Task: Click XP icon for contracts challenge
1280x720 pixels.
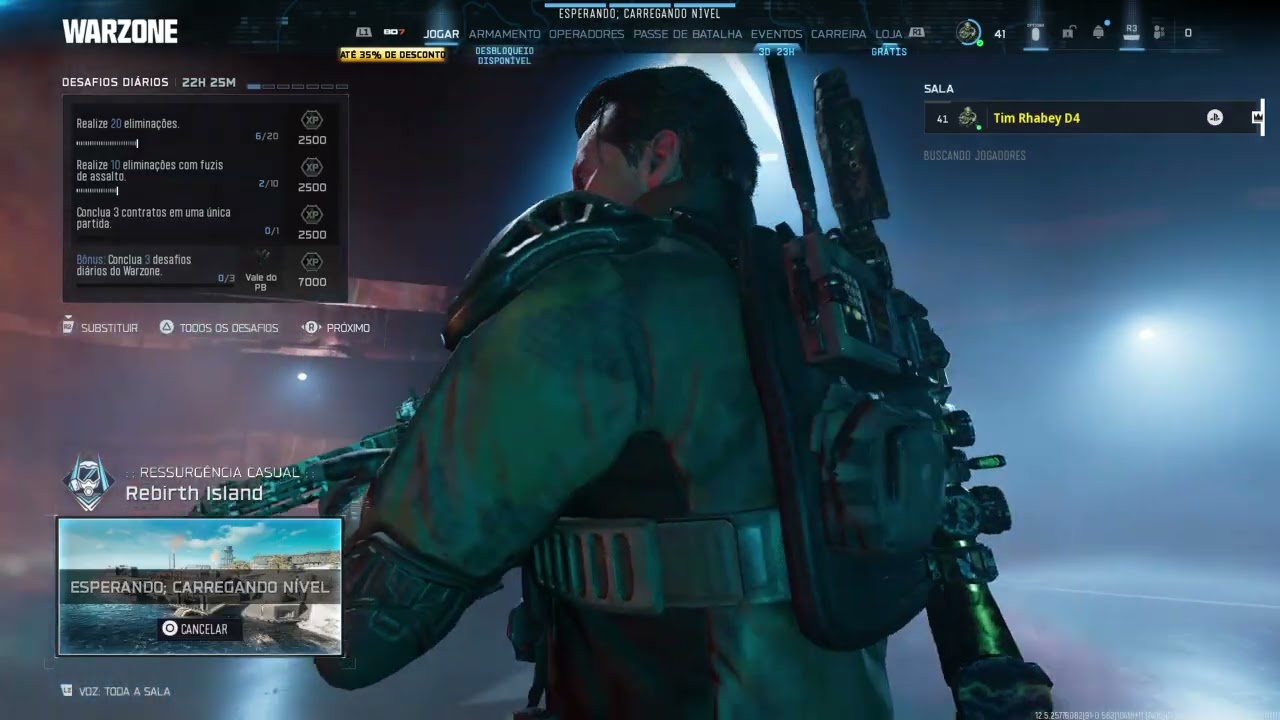Action: pyautogui.click(x=312, y=214)
